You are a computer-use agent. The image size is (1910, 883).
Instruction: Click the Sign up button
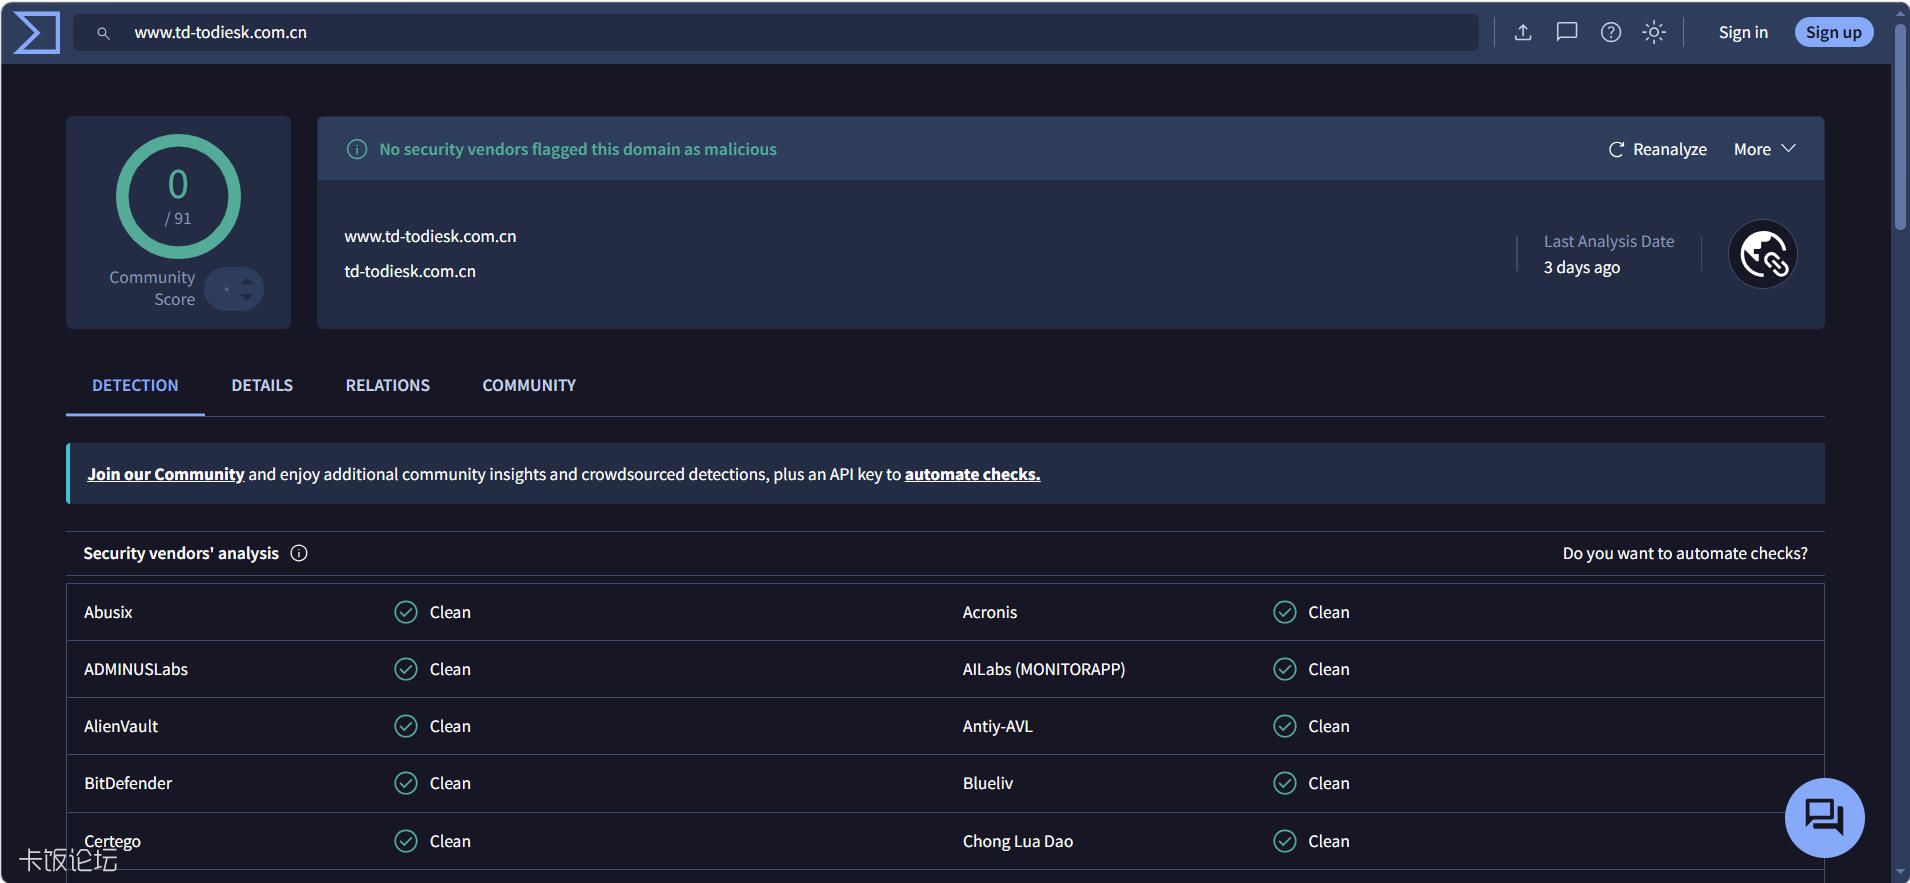tap(1834, 32)
